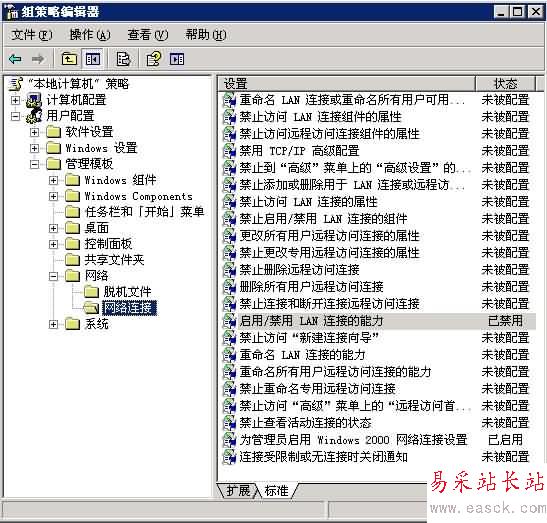
Task: Select 任务栏和「开始」菜单 in the tree
Action: click(144, 212)
